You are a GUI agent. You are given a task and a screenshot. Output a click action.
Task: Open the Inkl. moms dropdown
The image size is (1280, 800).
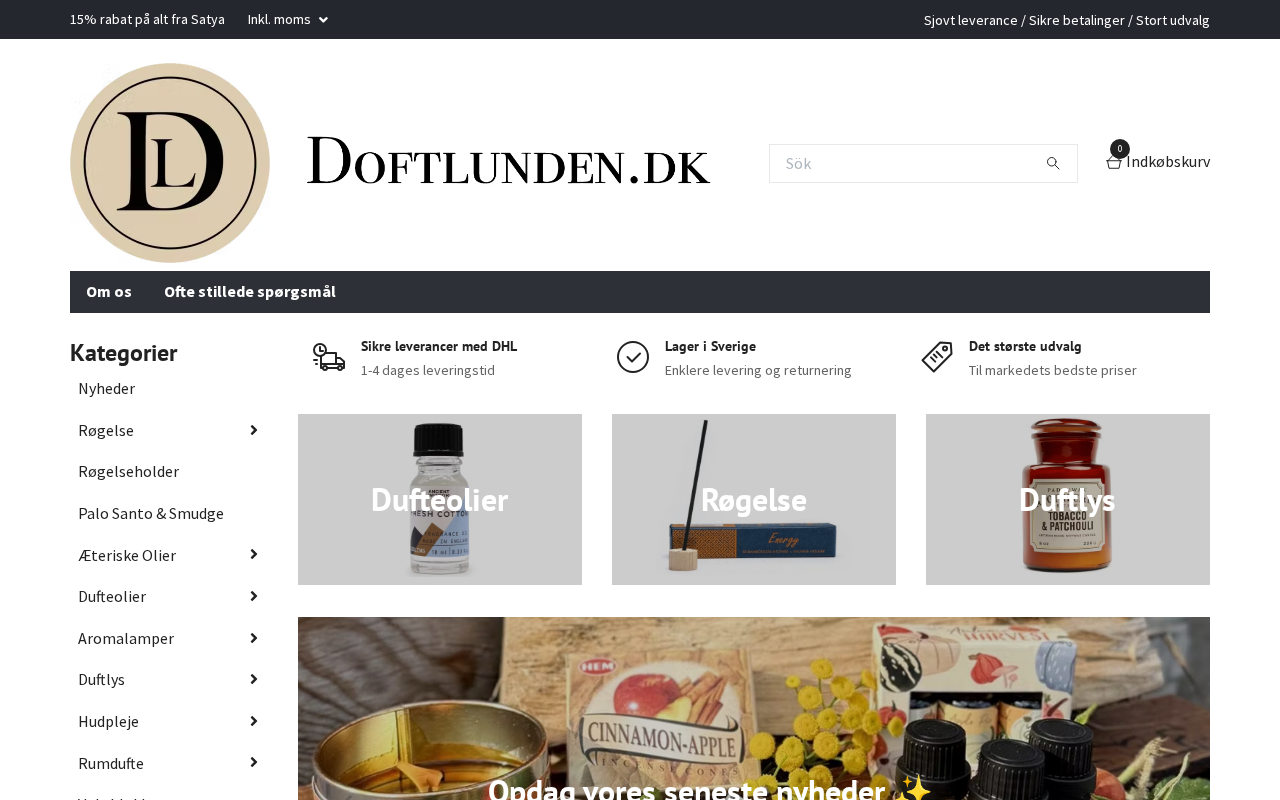tap(288, 19)
